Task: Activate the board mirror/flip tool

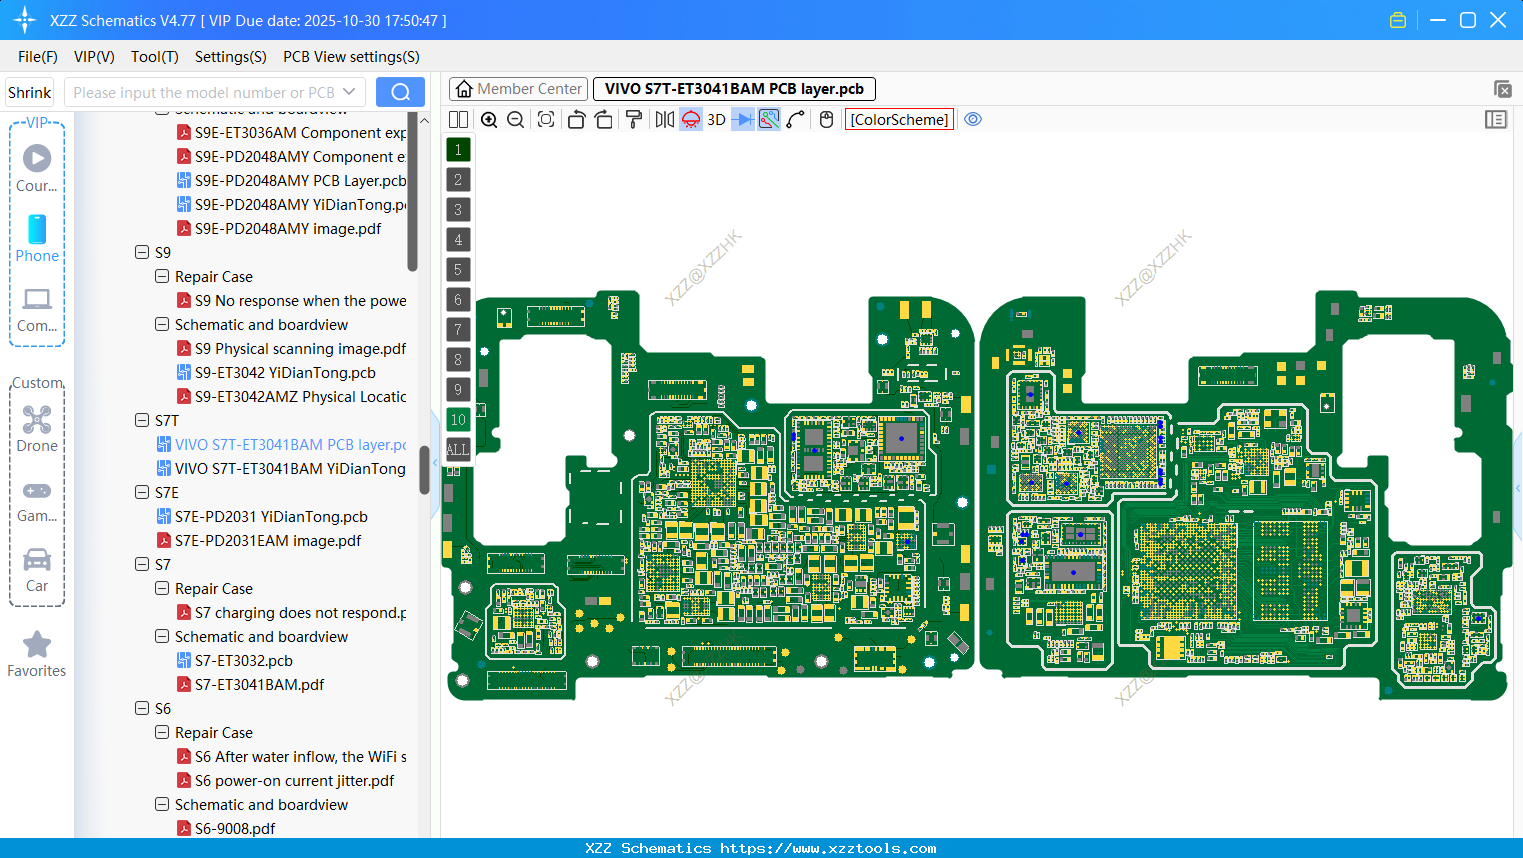Action: [664, 119]
